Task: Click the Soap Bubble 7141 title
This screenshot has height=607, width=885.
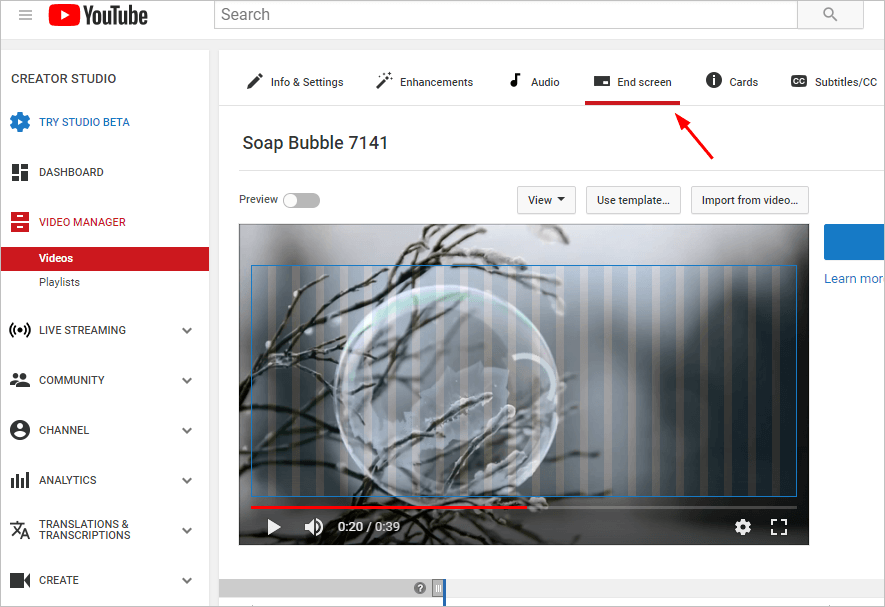Action: click(315, 143)
